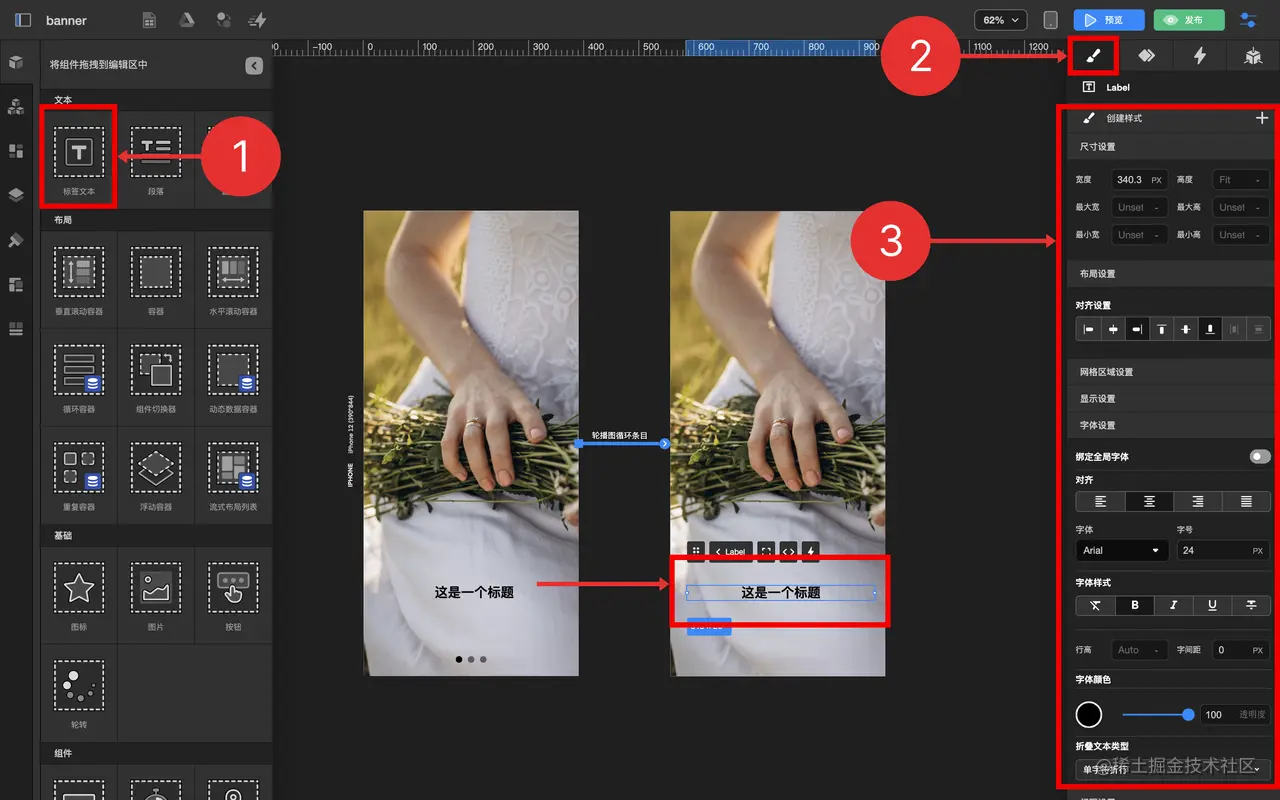Align element to bottom edge
The height and width of the screenshot is (800, 1280).
(x=1210, y=329)
